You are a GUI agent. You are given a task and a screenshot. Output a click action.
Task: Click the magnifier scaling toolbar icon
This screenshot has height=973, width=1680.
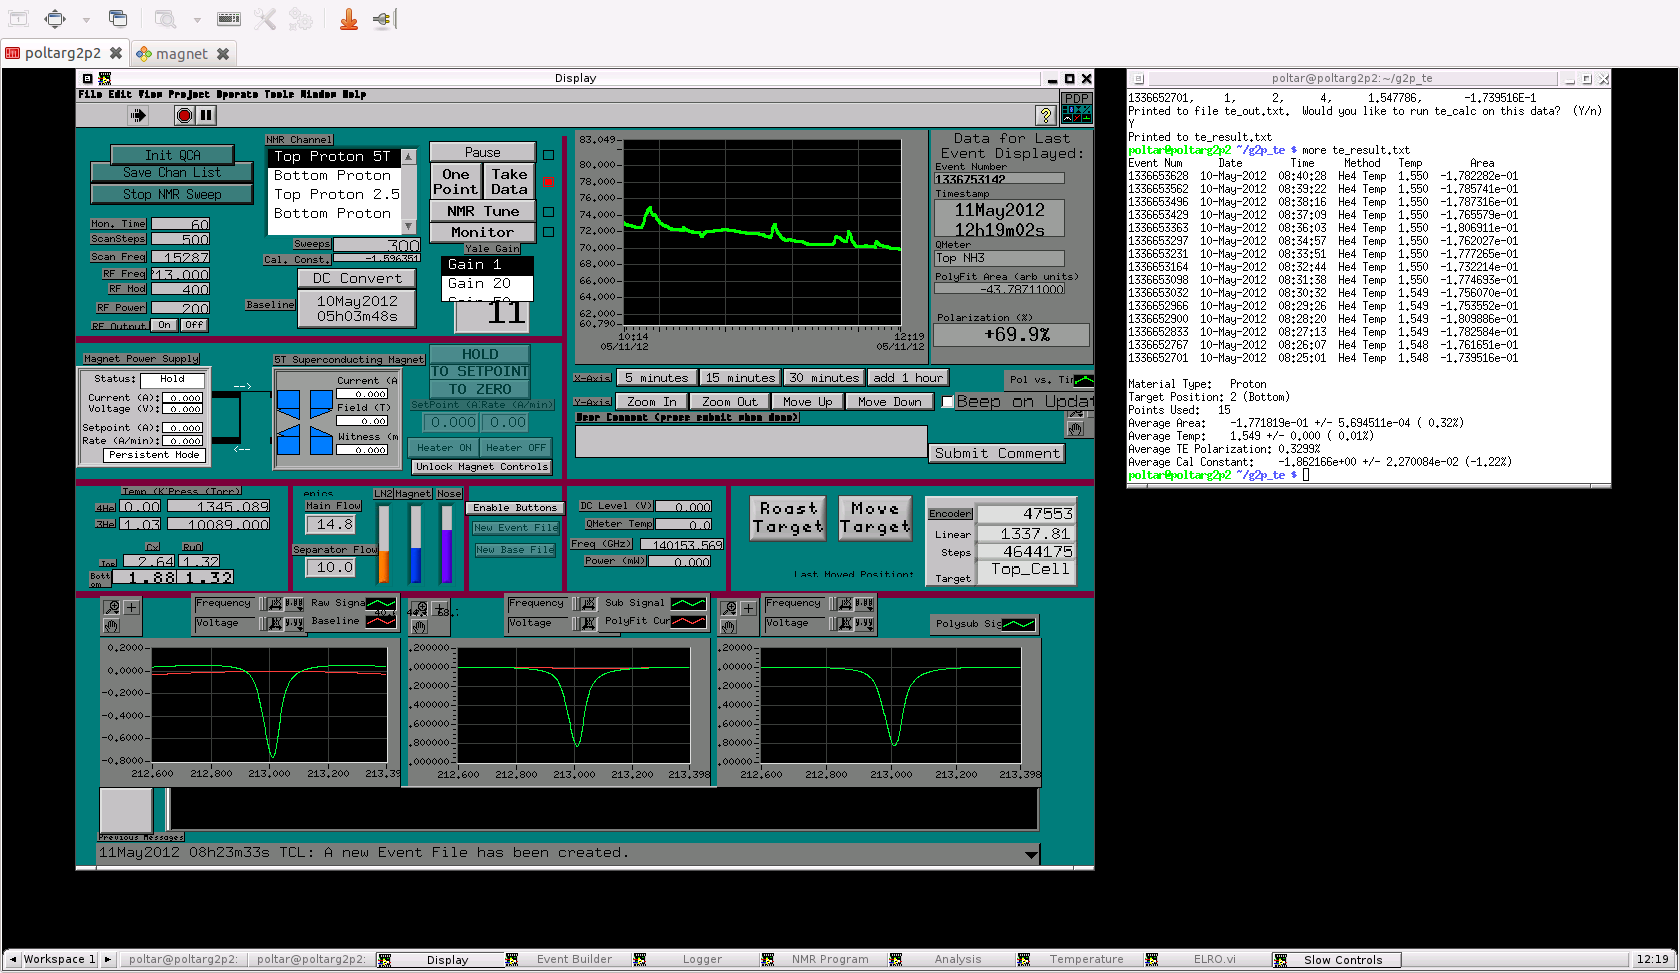[x=166, y=18]
